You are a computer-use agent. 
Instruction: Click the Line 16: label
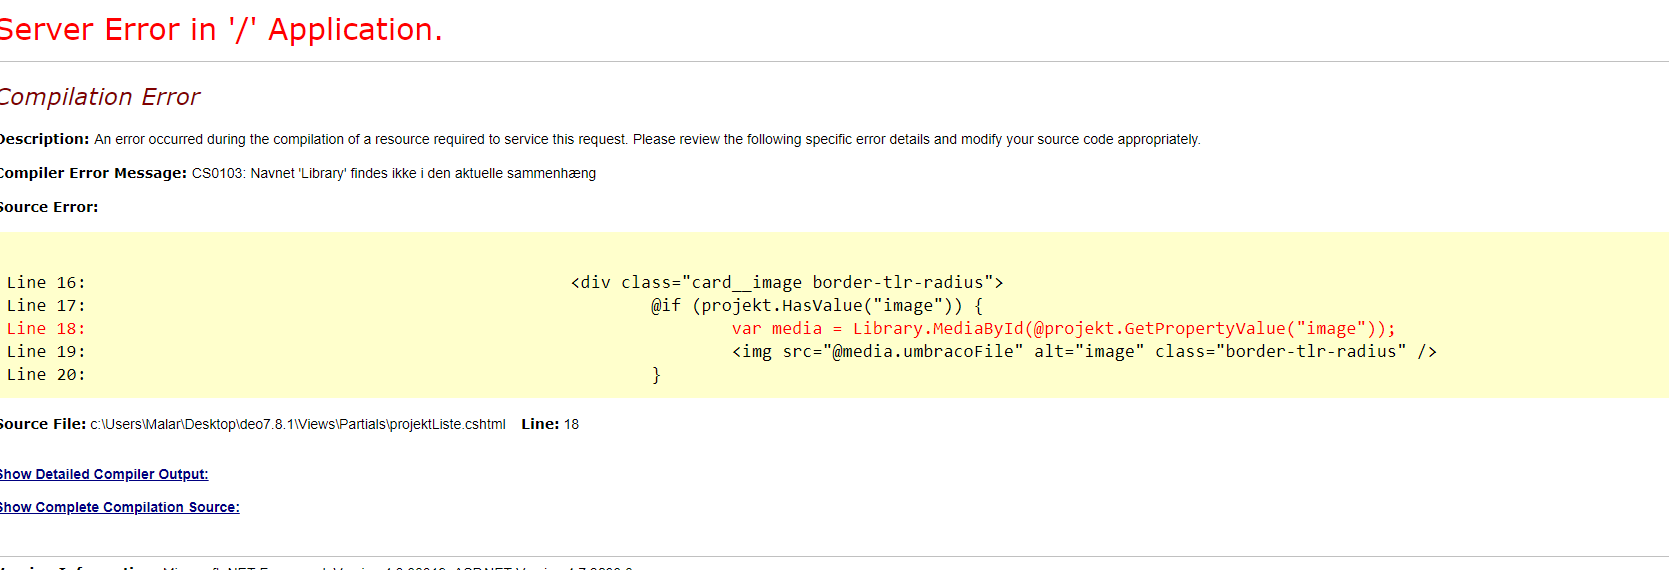click(x=46, y=283)
